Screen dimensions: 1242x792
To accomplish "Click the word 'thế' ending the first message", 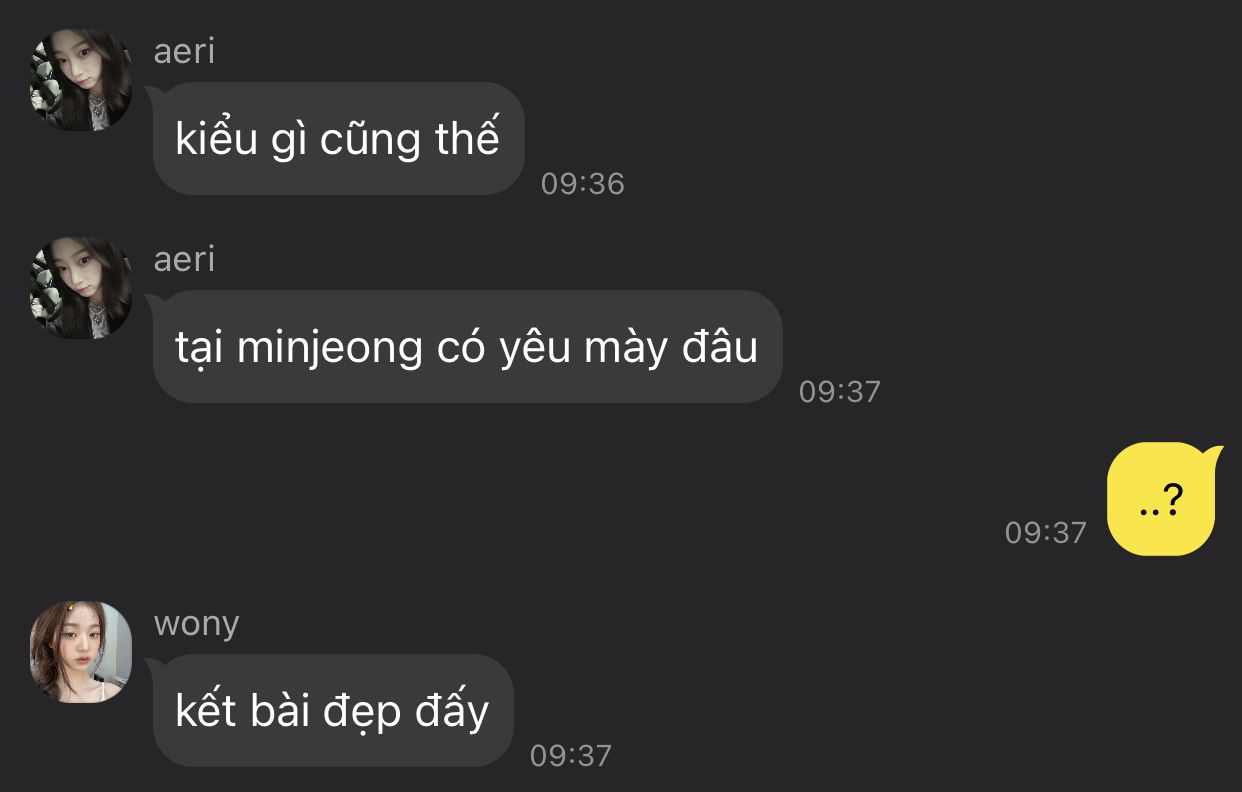I will 467,138.
